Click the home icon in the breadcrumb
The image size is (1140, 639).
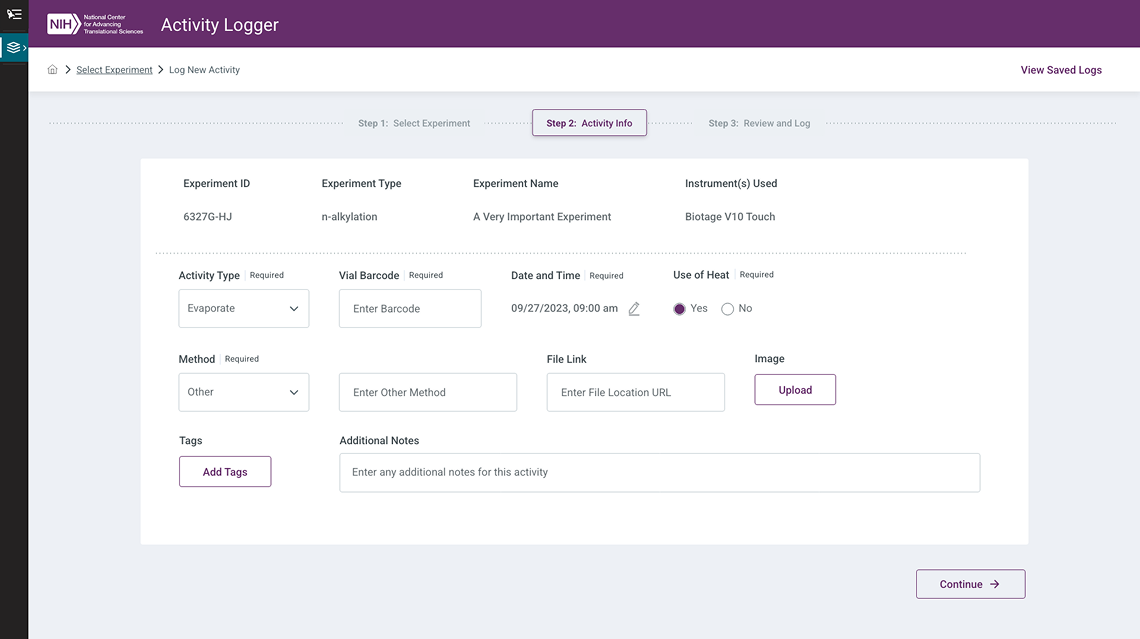[x=52, y=69]
